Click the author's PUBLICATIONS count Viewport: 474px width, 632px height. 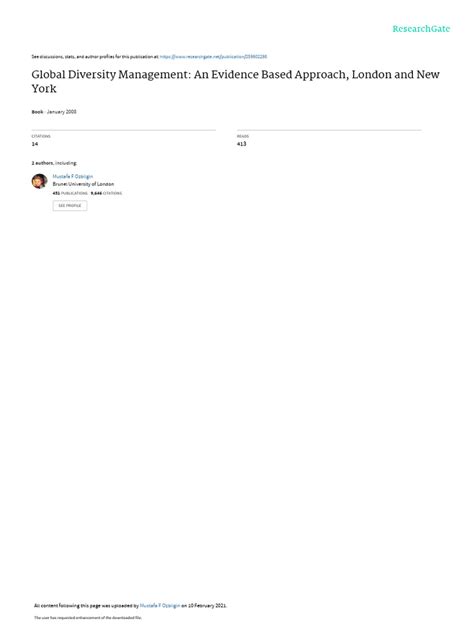tap(70, 193)
